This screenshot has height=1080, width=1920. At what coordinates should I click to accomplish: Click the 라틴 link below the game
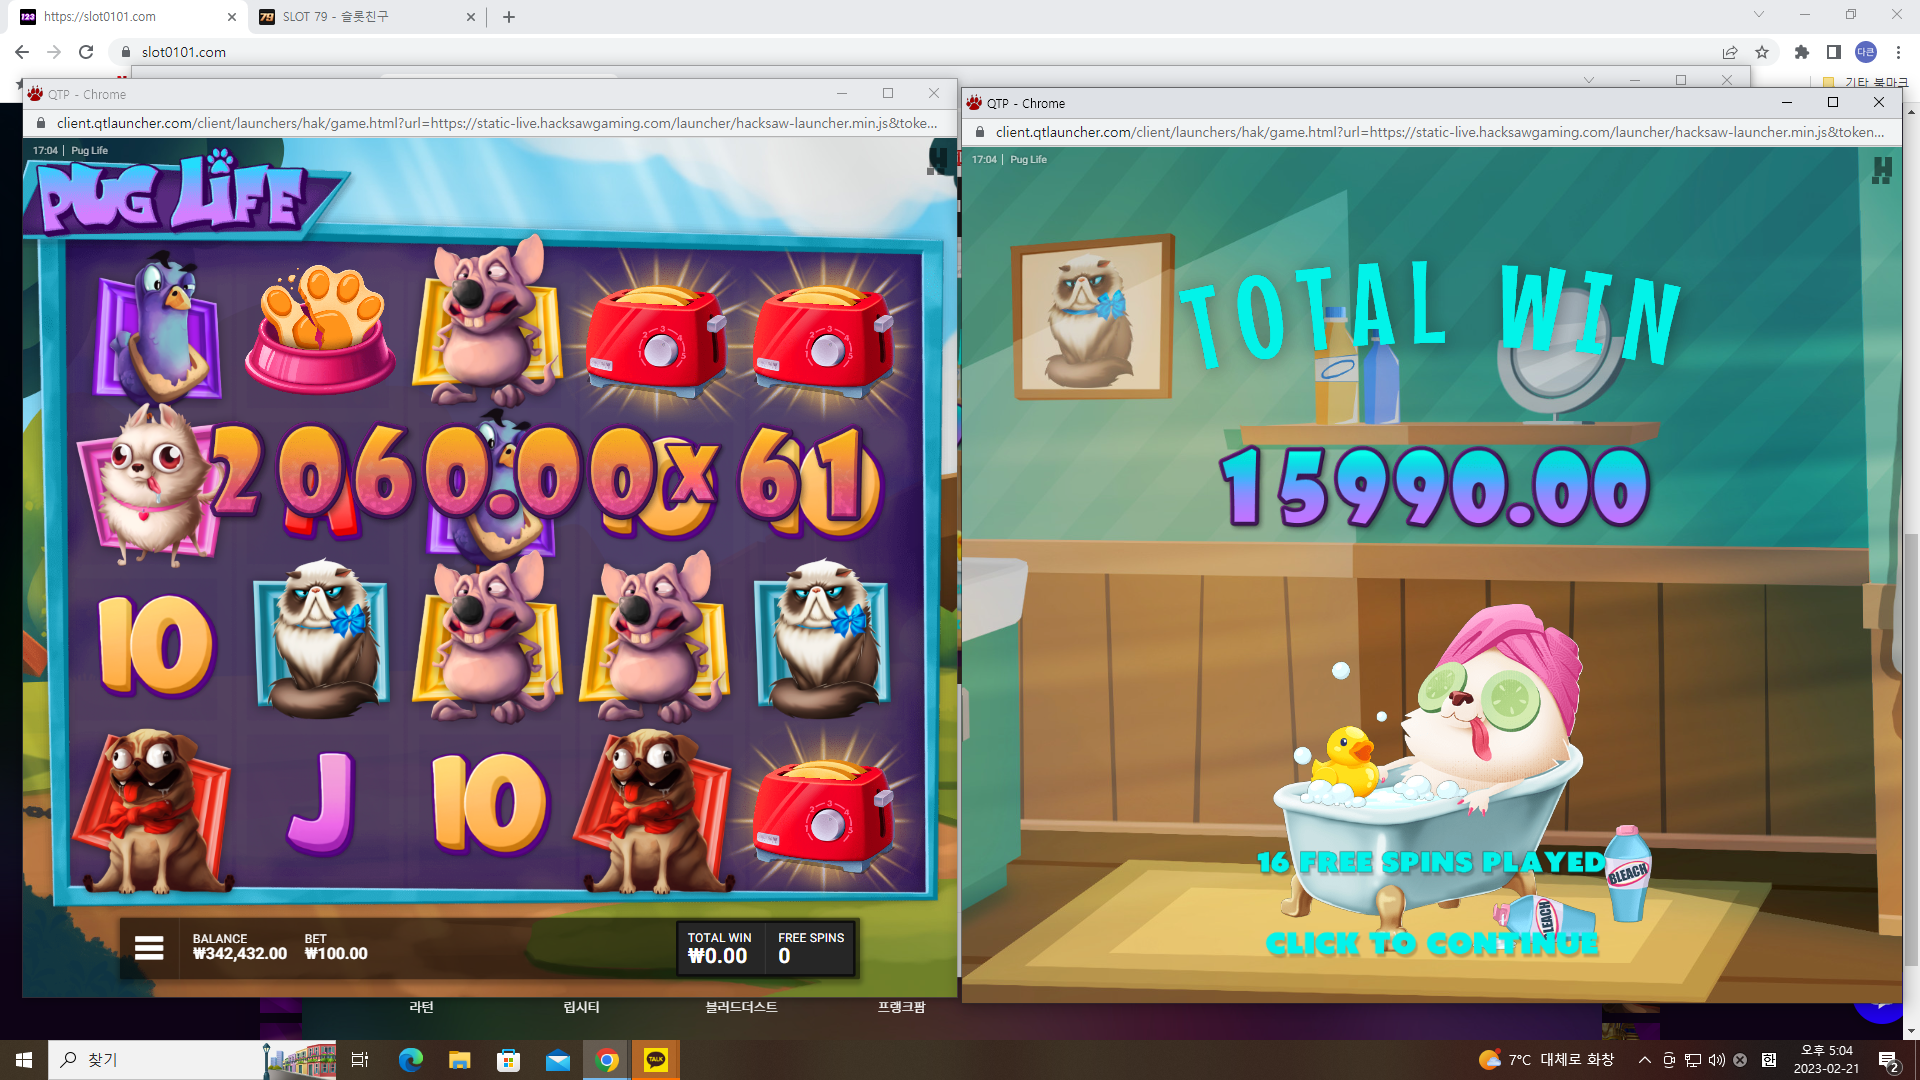click(421, 1007)
